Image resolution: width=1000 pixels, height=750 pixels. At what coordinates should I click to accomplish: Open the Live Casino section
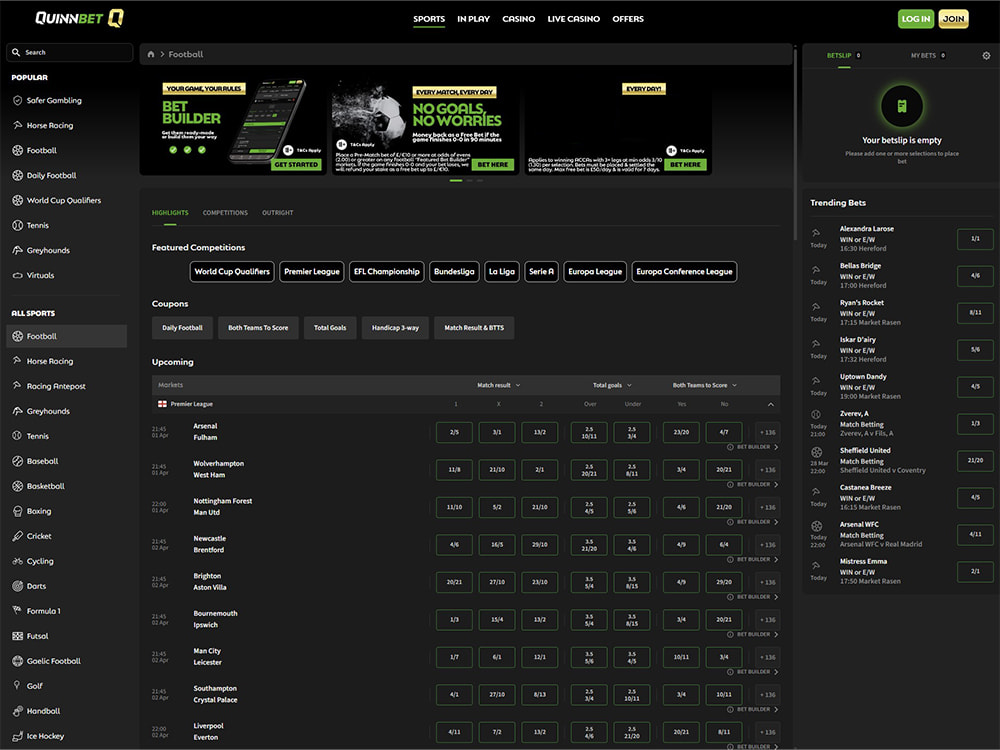pyautogui.click(x=573, y=19)
